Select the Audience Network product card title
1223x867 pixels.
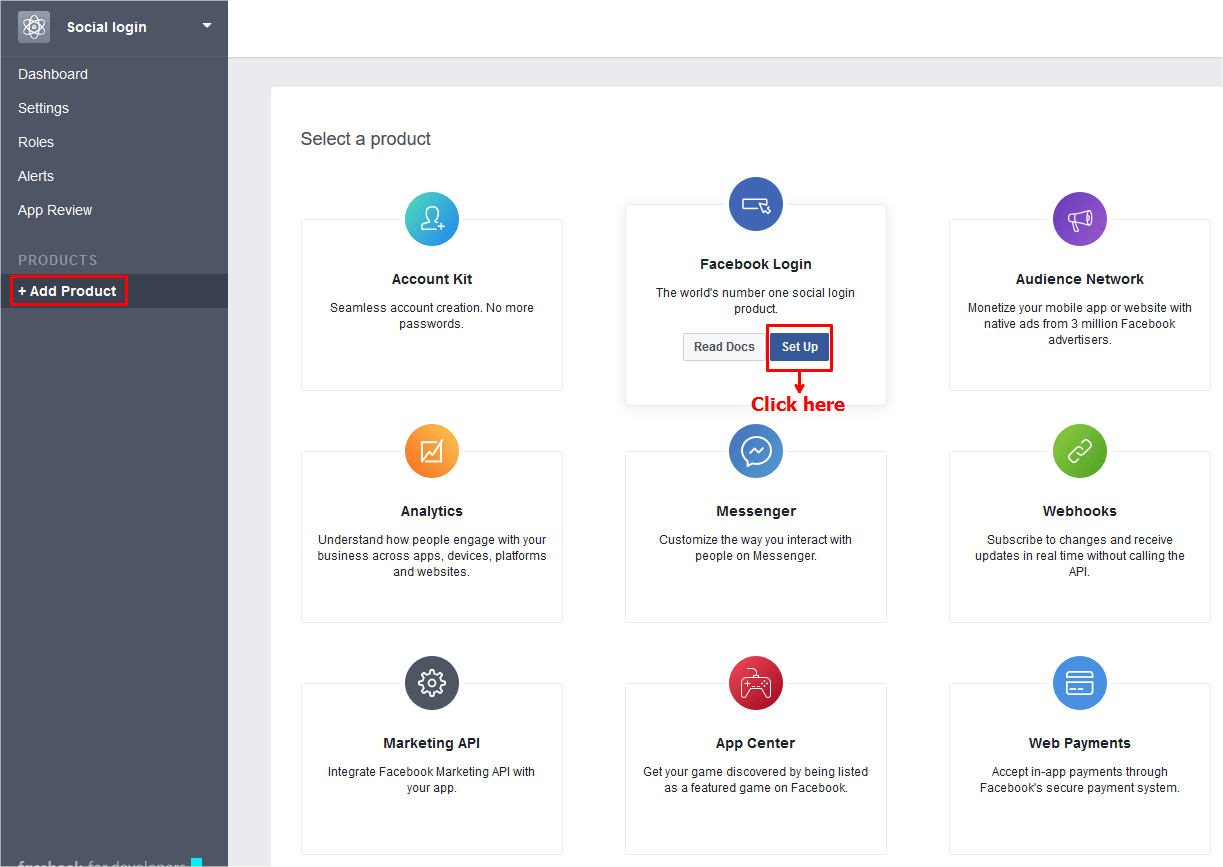[x=1080, y=279]
